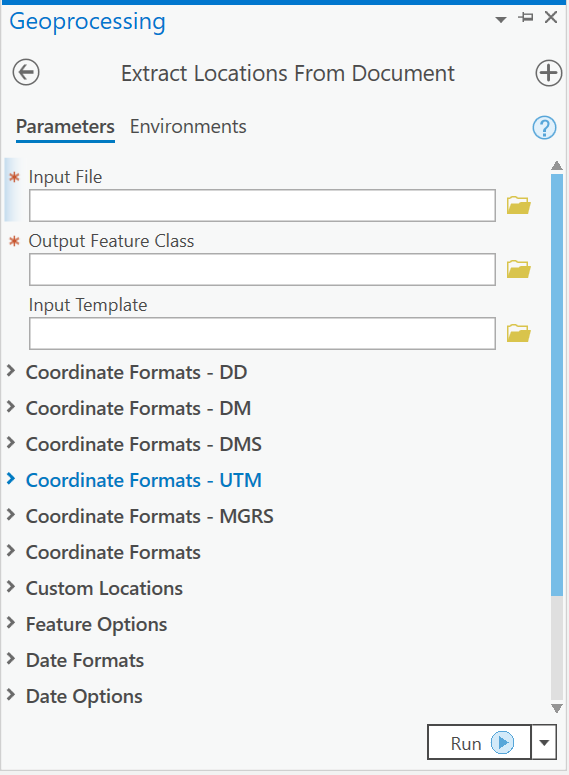This screenshot has height=775, width=569.
Task: Browse folder for Input Template
Action: coord(519,333)
